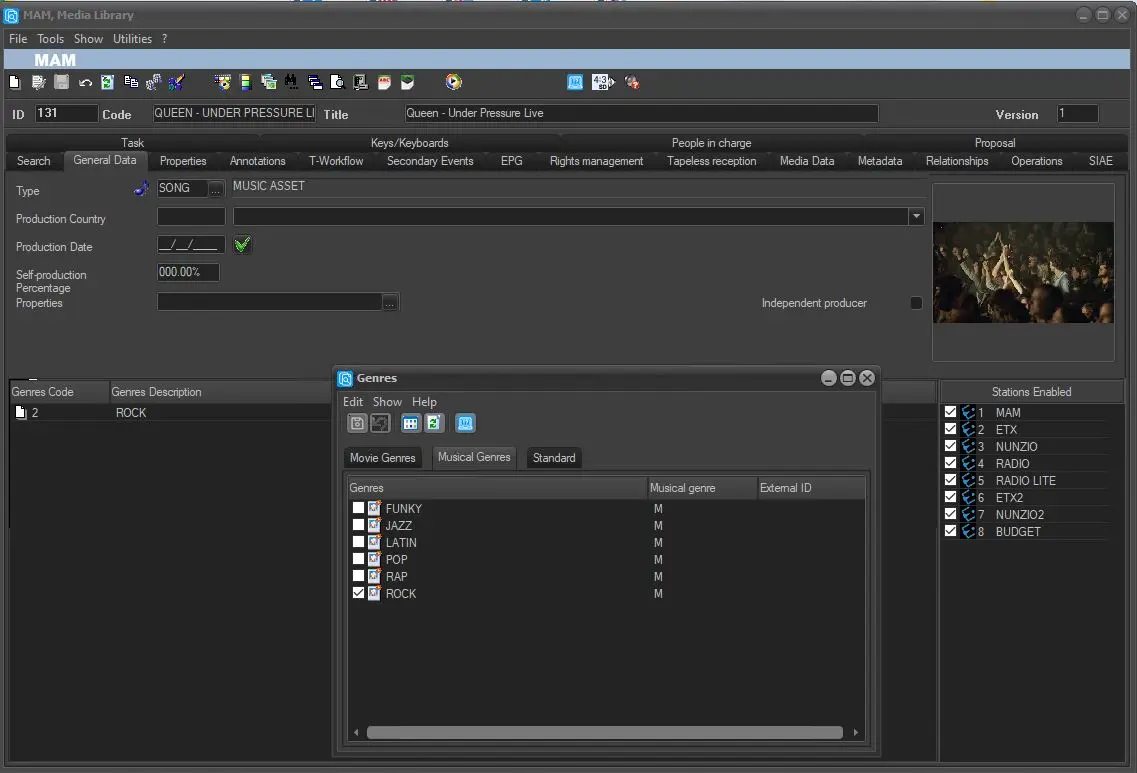Viewport: 1137px width, 773px height.
Task: Disable the RADIO LITE station checkbox
Action: tap(950, 480)
